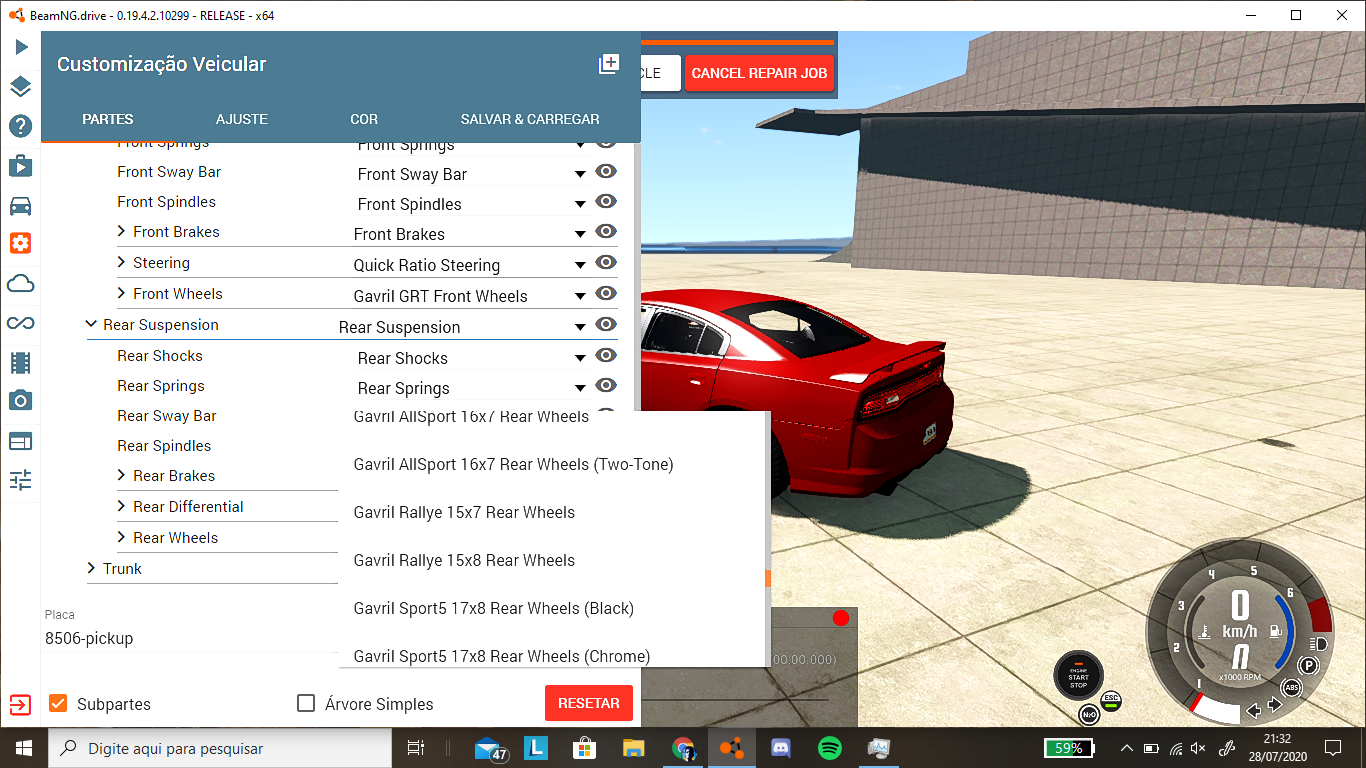Click the parking brake P indicator
Image resolution: width=1366 pixels, height=768 pixels.
click(1308, 665)
